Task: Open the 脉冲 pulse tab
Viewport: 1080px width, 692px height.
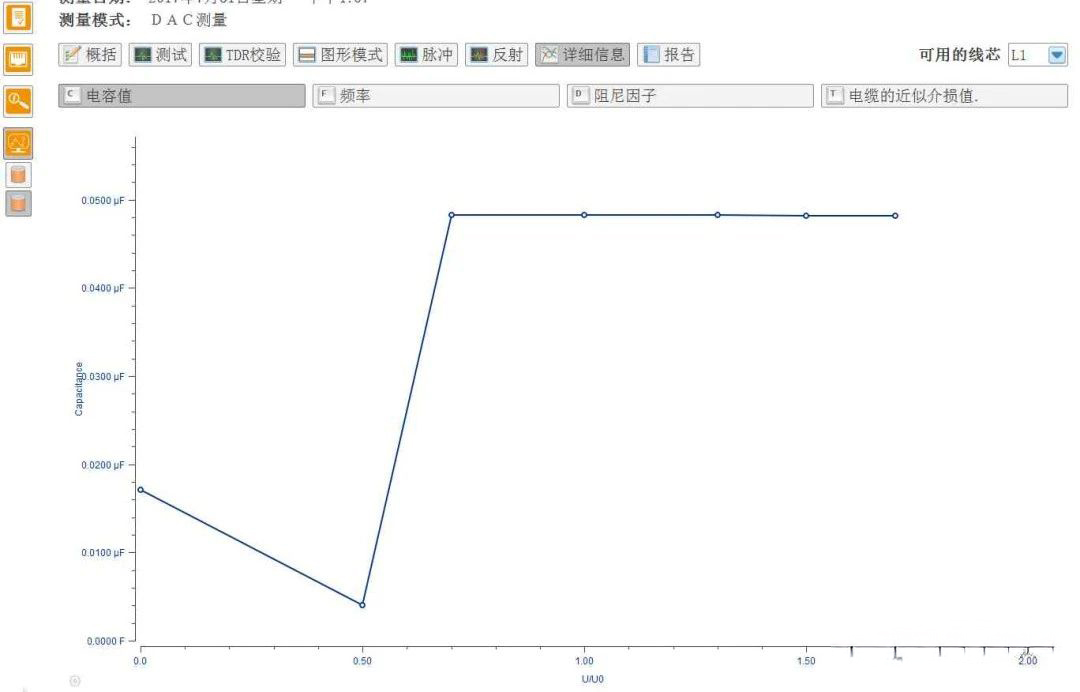Action: [x=426, y=55]
